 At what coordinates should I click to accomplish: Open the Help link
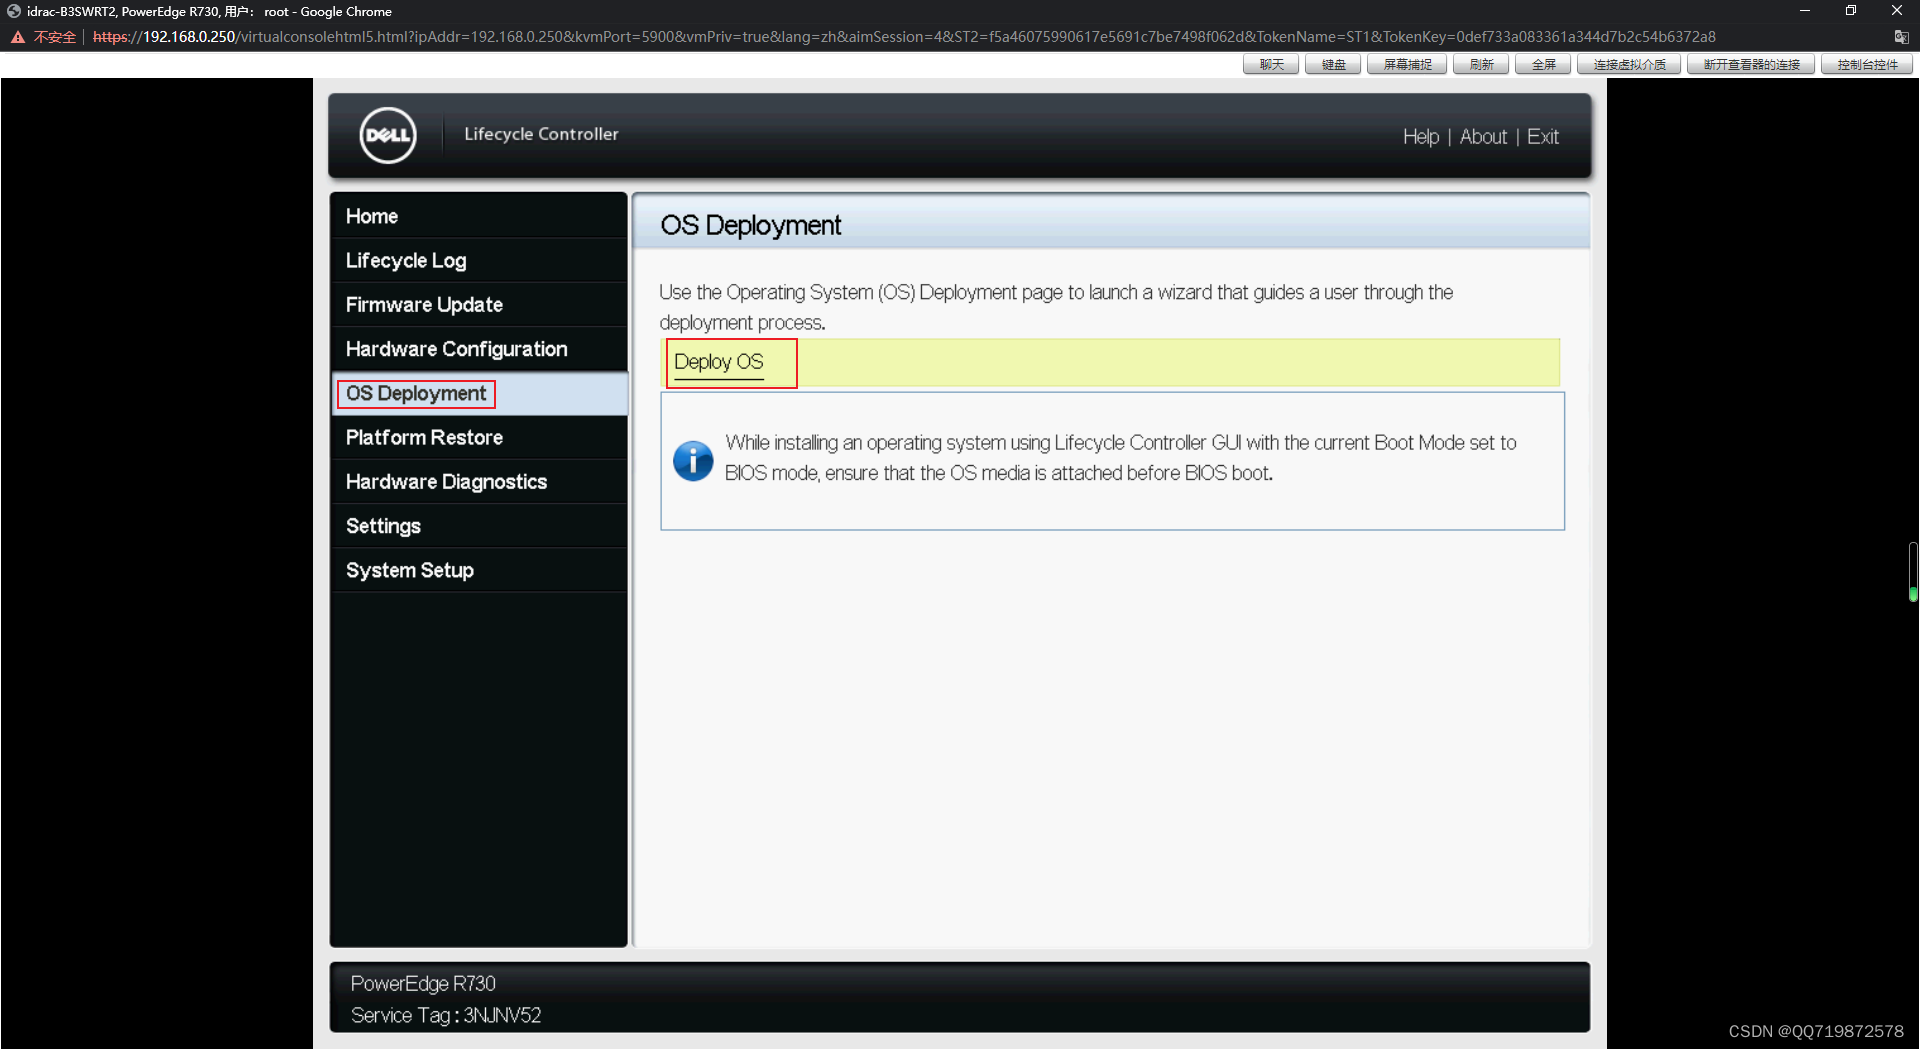[1420, 137]
